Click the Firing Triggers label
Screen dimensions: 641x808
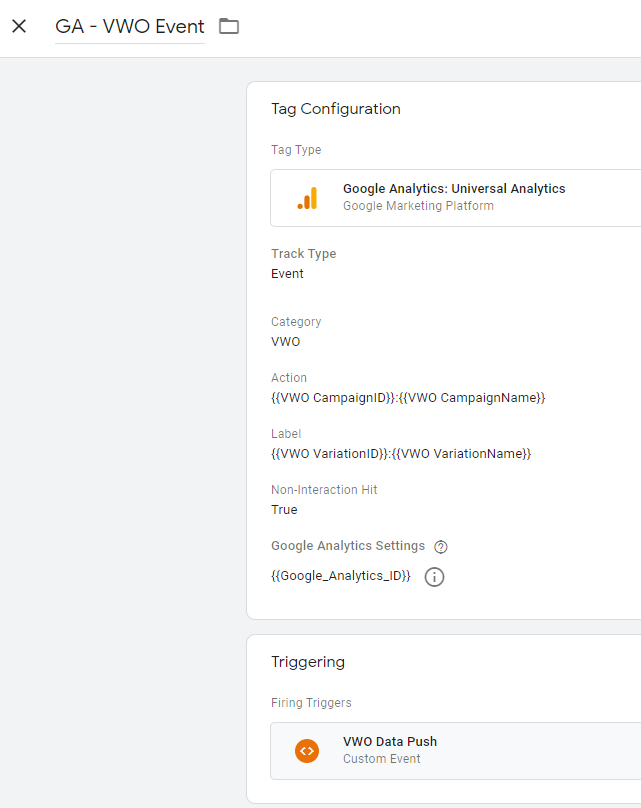[x=311, y=703]
